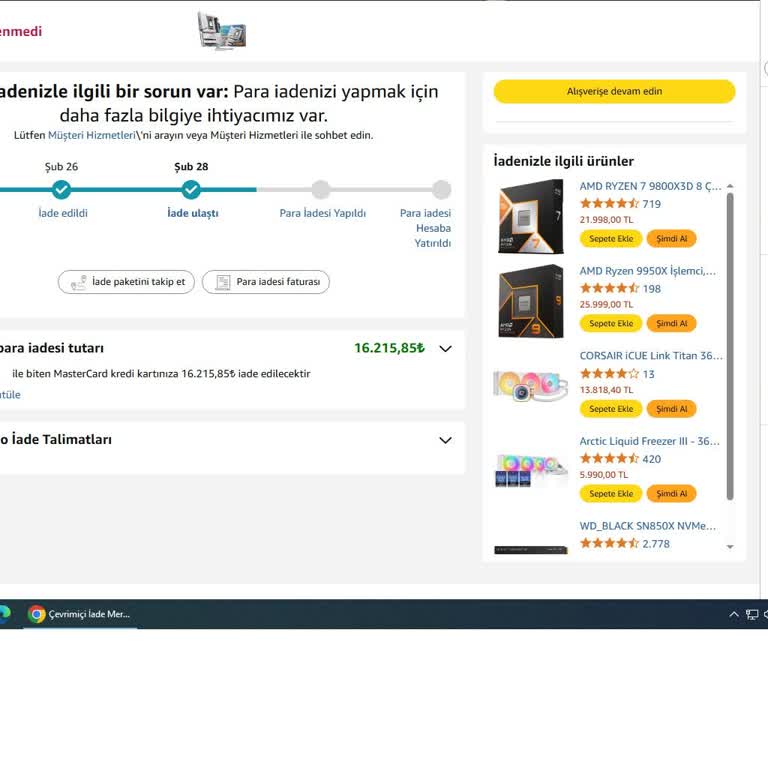This screenshot has width=768, height=768.
Task: Click the 198 ratings star row
Action: click(x=609, y=288)
